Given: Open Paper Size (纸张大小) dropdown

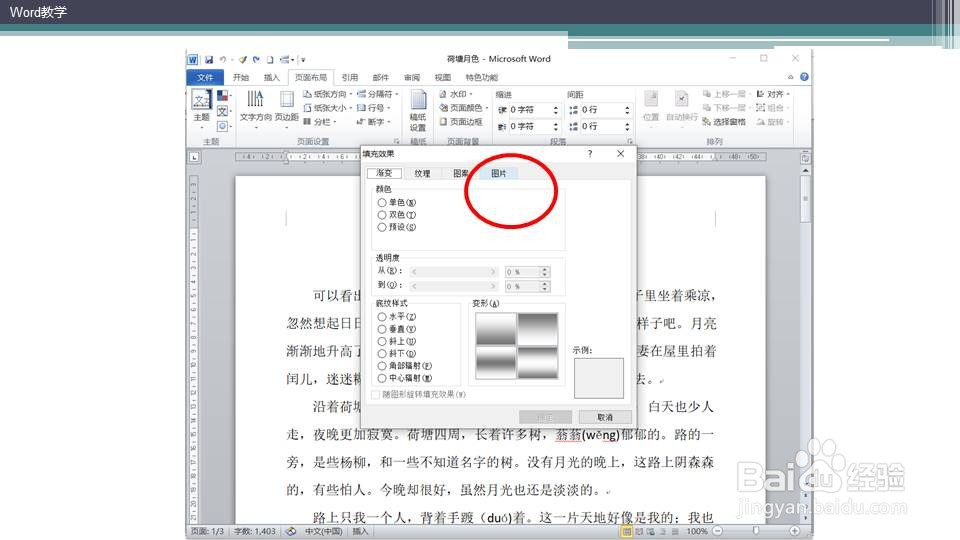Looking at the screenshot, I should [328, 108].
